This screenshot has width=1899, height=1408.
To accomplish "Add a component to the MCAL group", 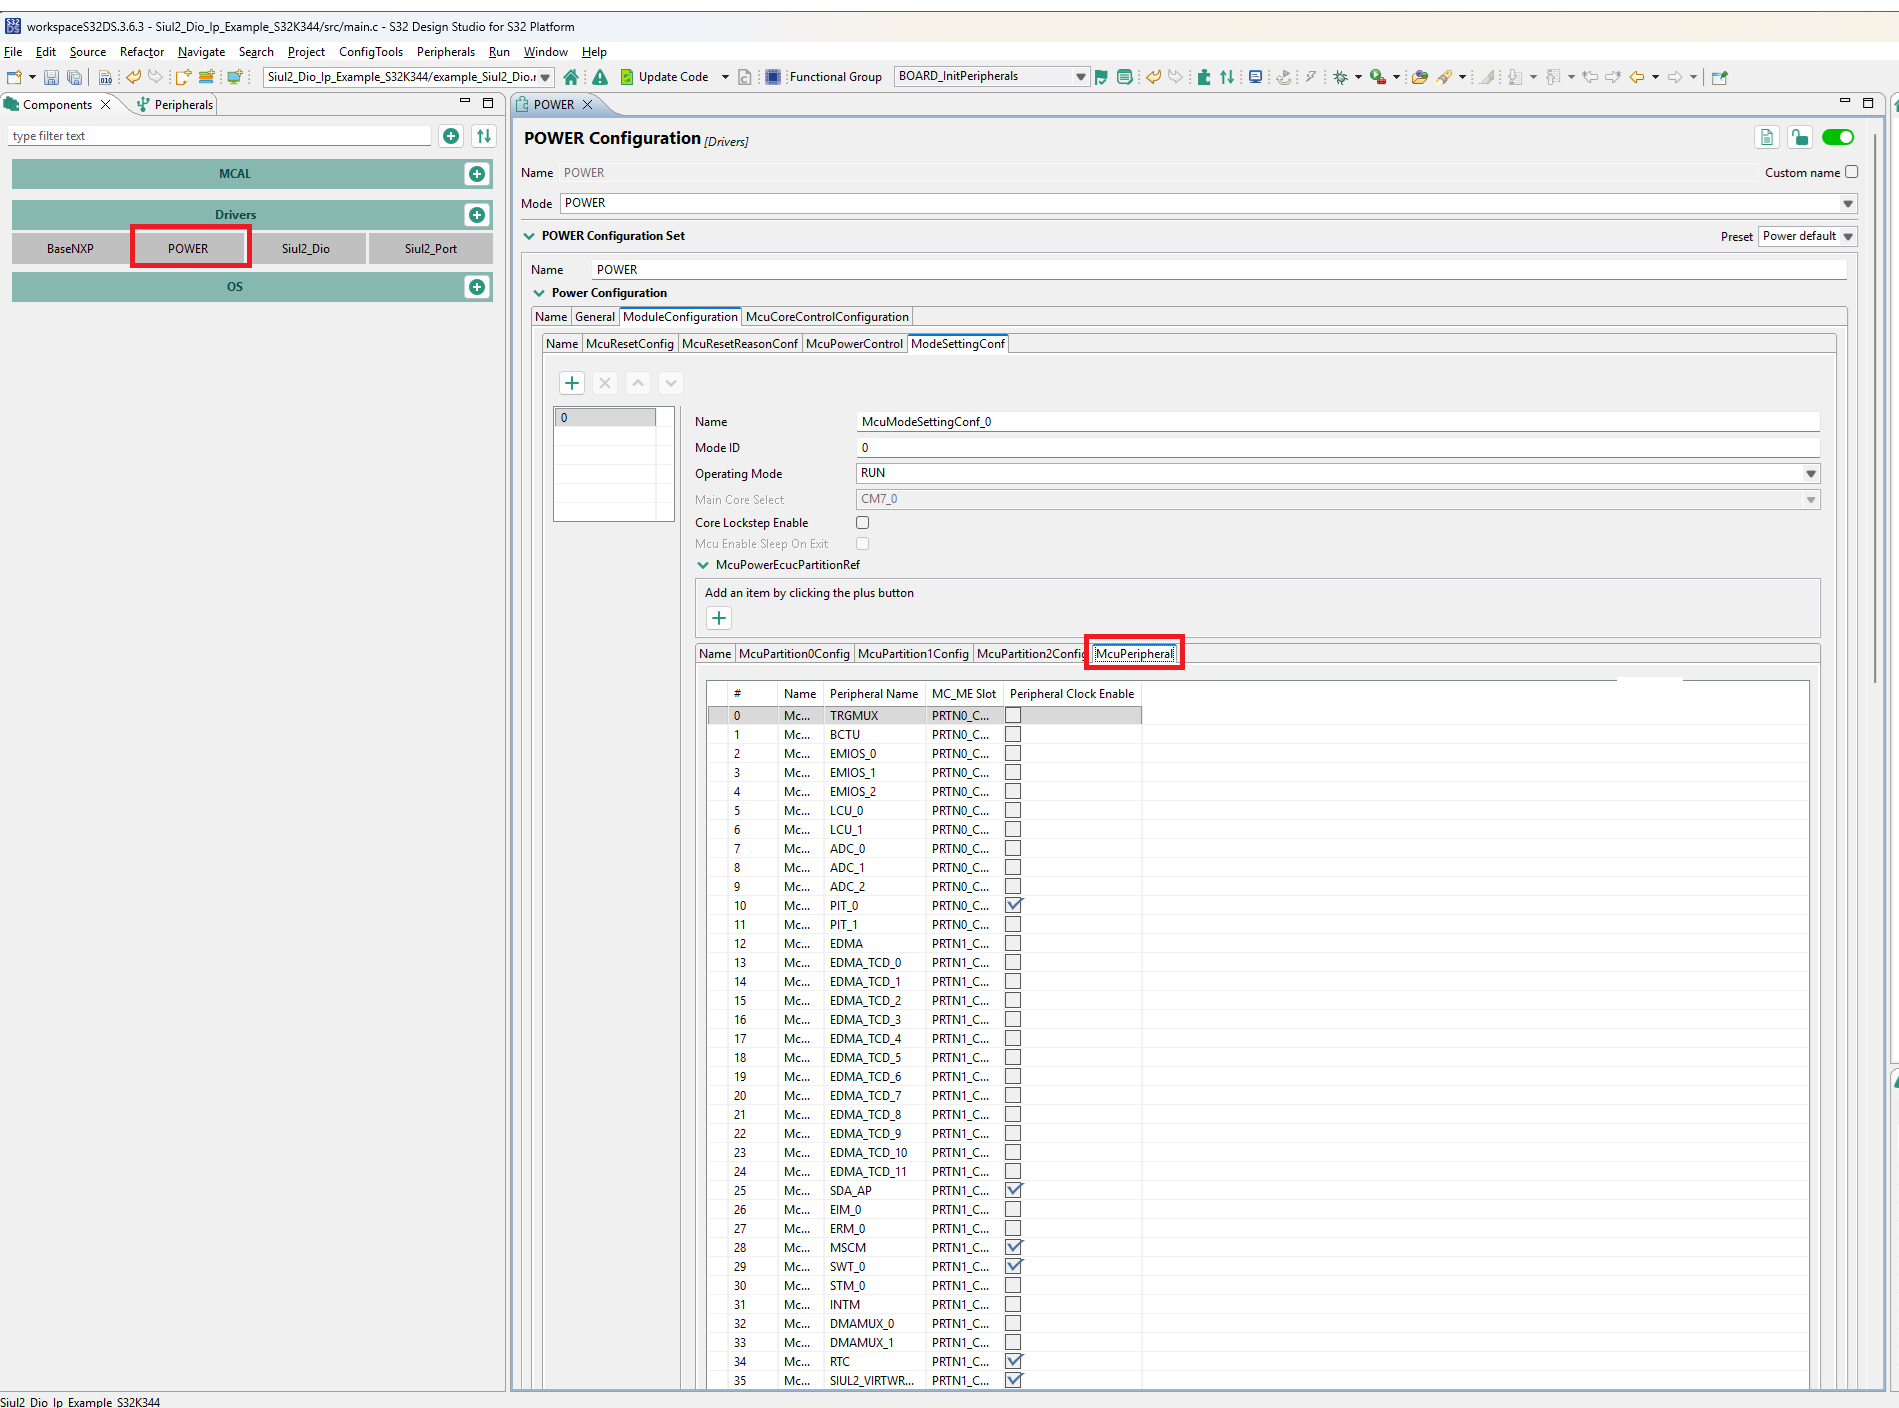I will pyautogui.click(x=477, y=174).
